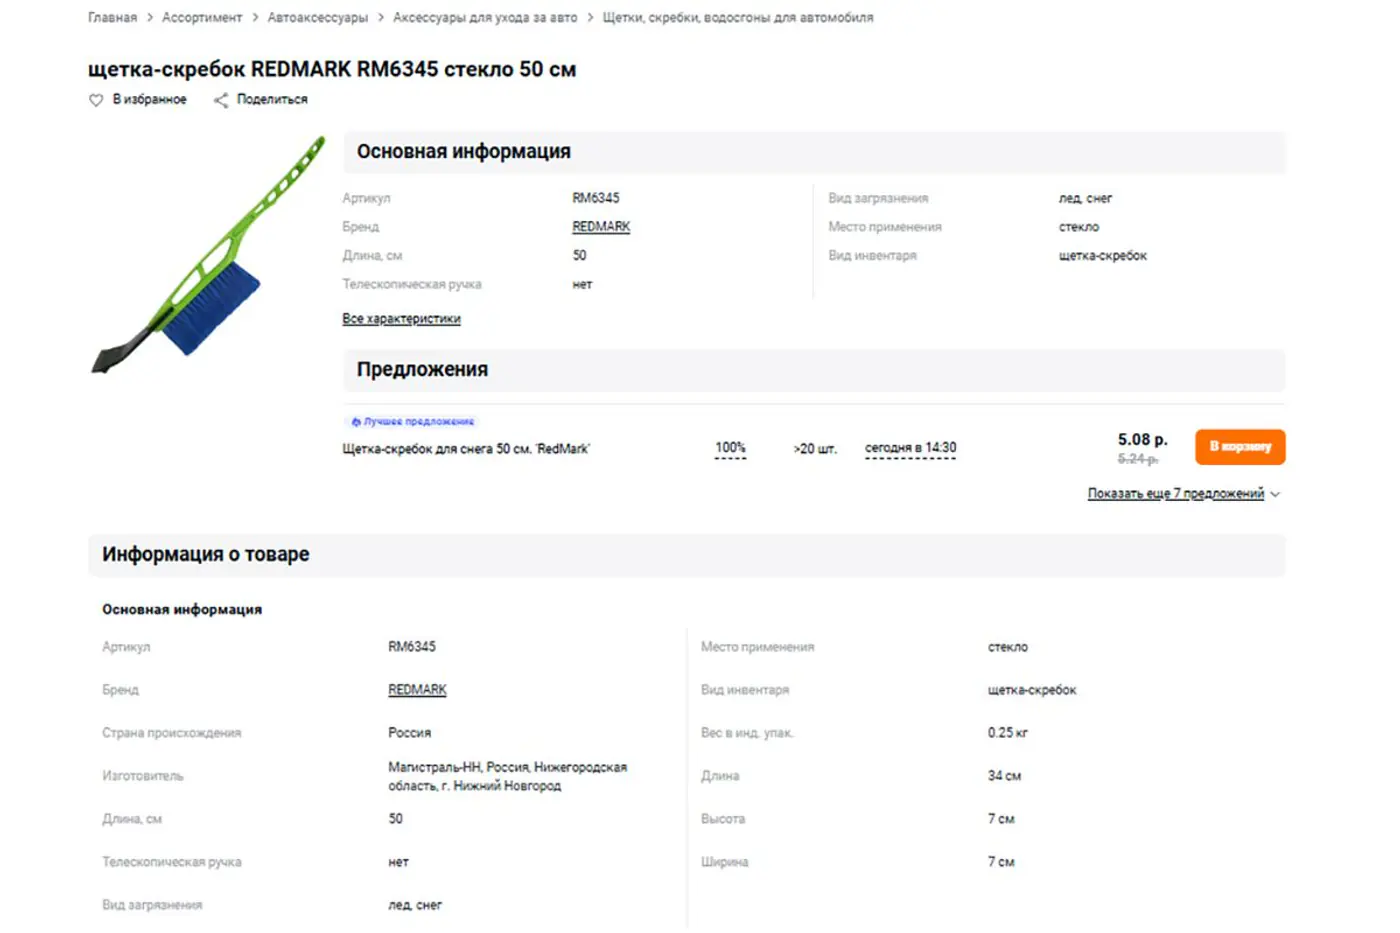Click delivery time сегодня в 14:30
The width and height of the screenshot is (1400, 933).
[x=910, y=448]
